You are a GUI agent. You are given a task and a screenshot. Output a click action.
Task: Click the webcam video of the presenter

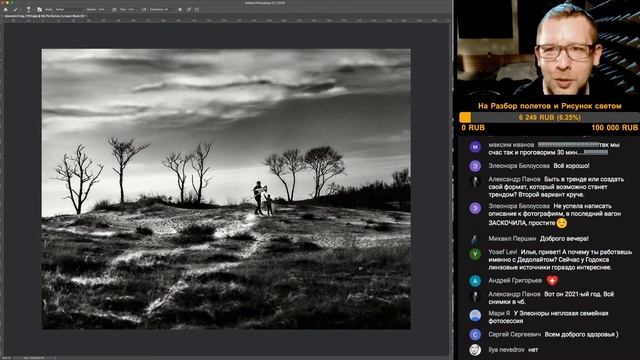tap(548, 48)
